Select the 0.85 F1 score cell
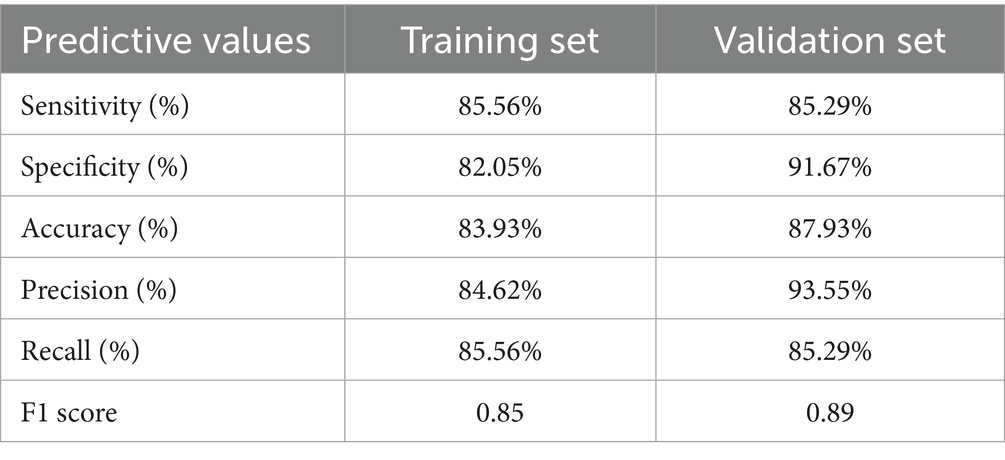The image size is (1005, 460). [x=500, y=411]
